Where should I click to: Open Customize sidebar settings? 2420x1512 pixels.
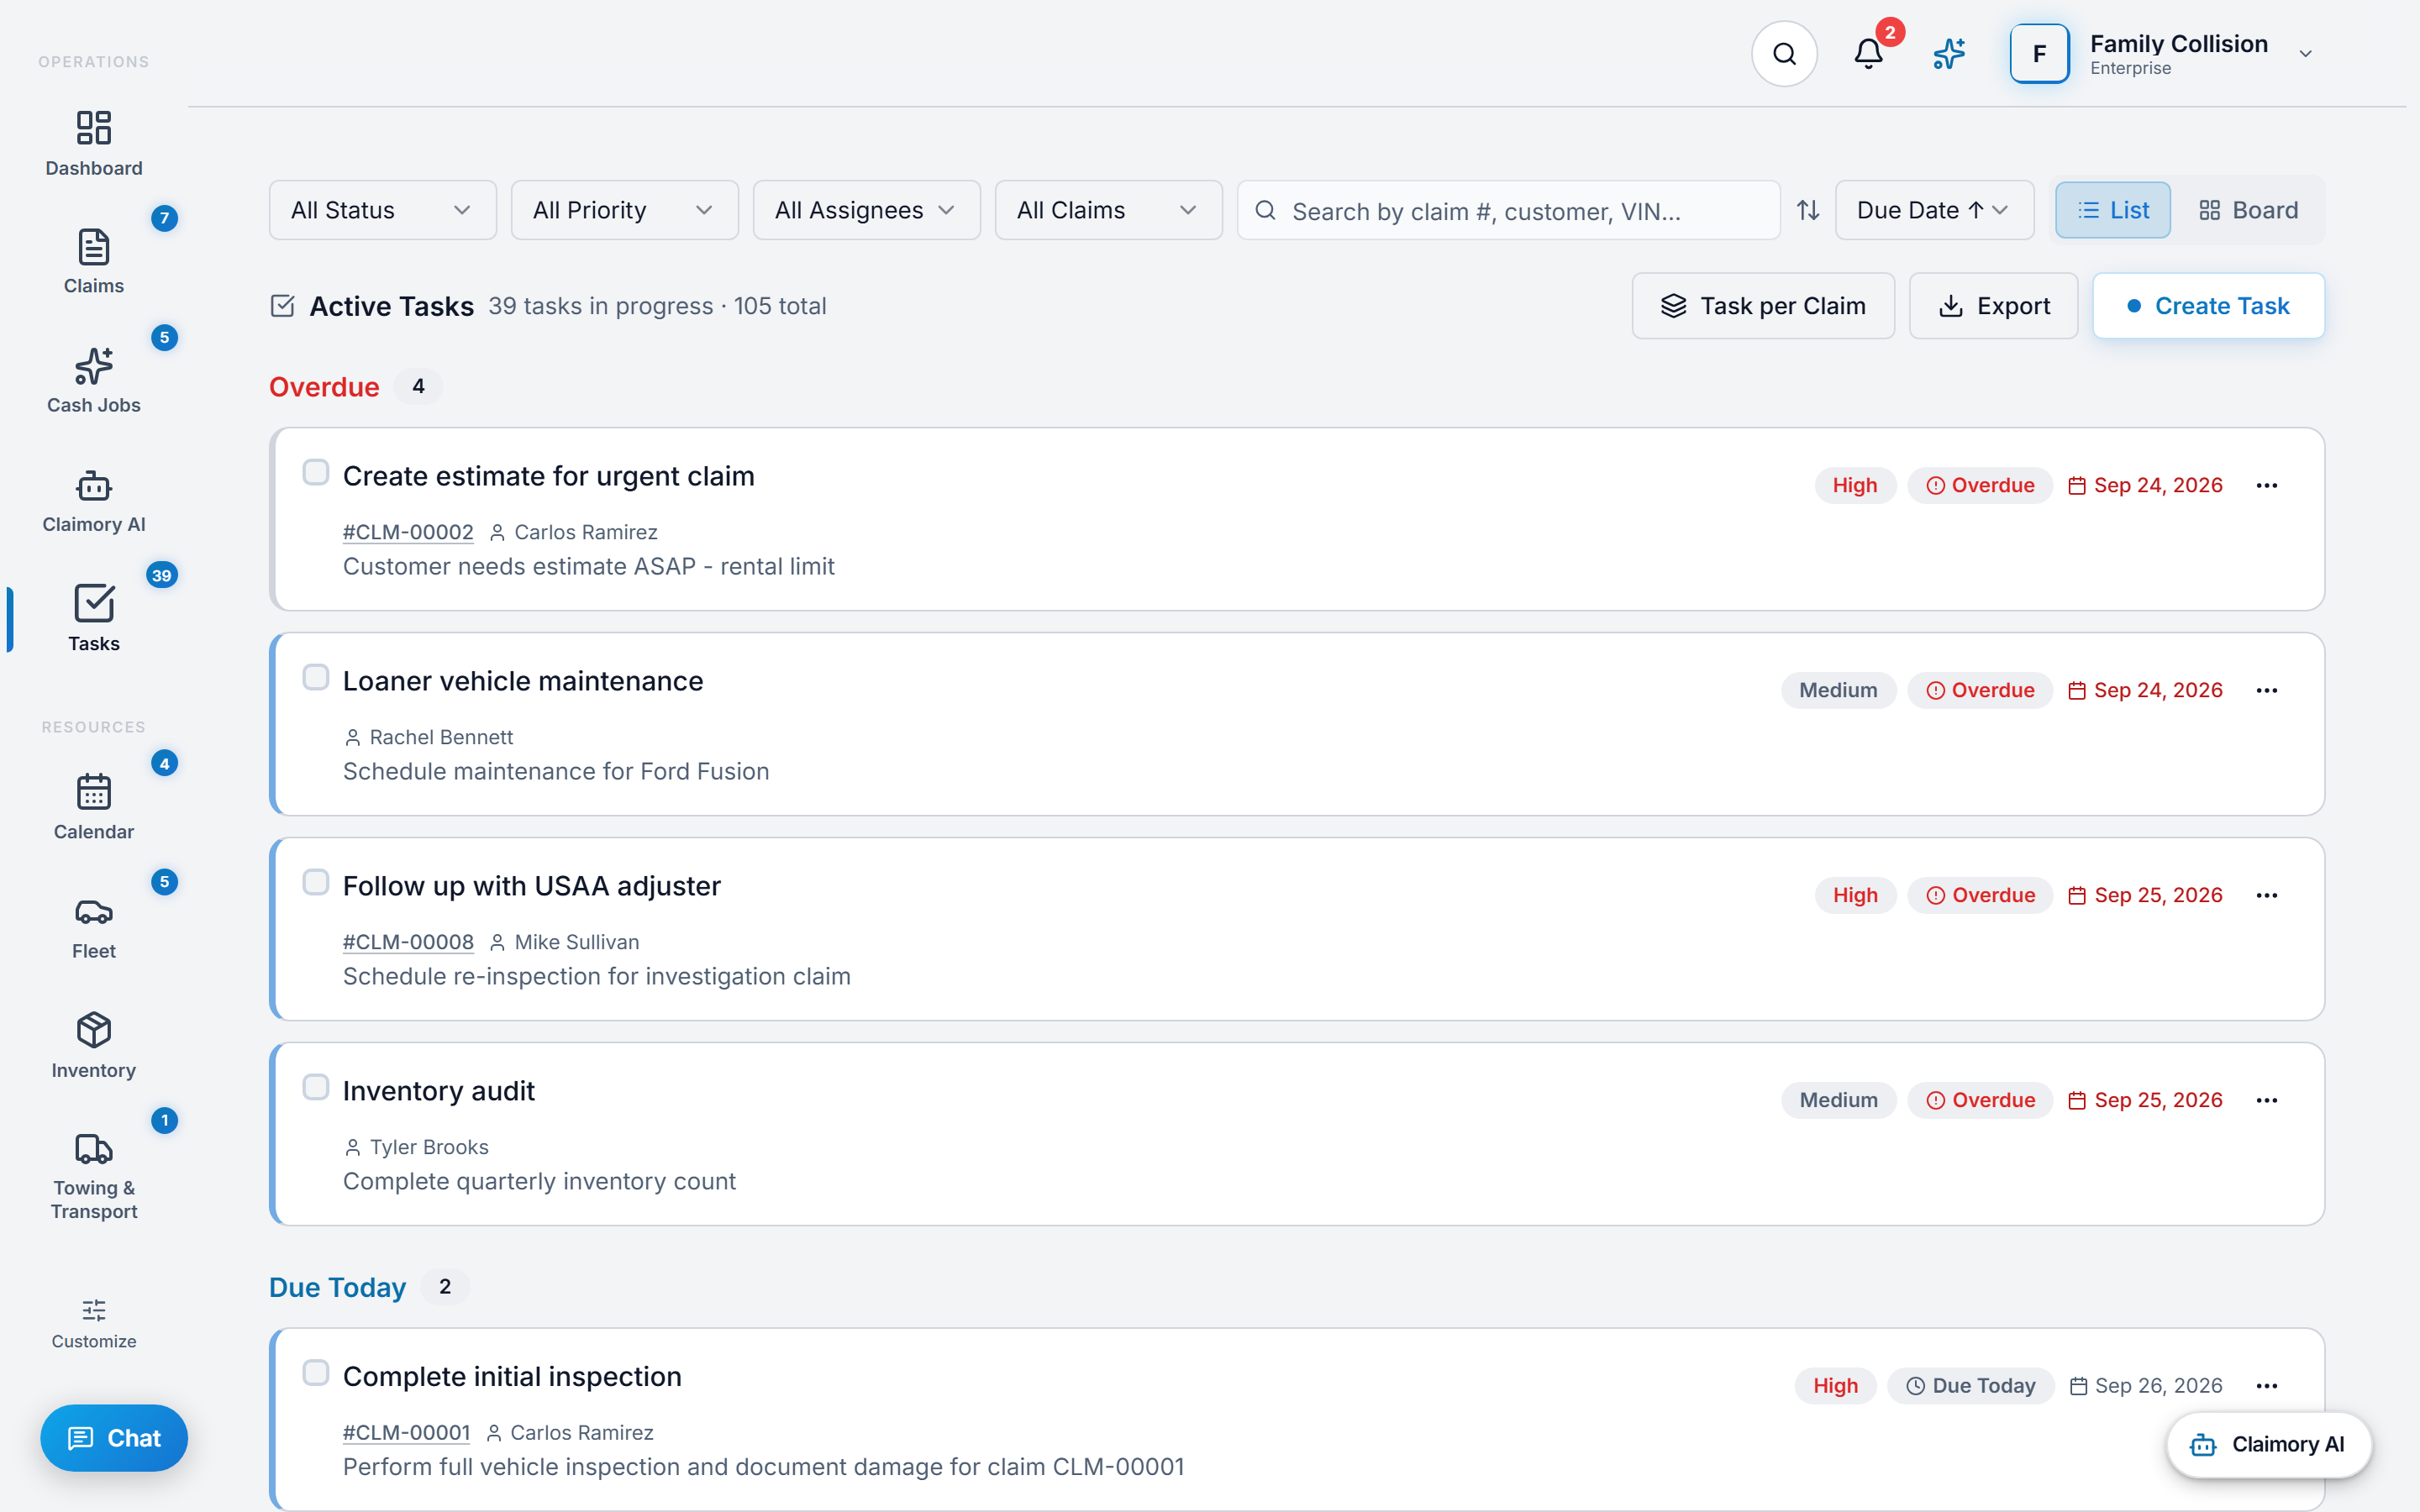[94, 1323]
